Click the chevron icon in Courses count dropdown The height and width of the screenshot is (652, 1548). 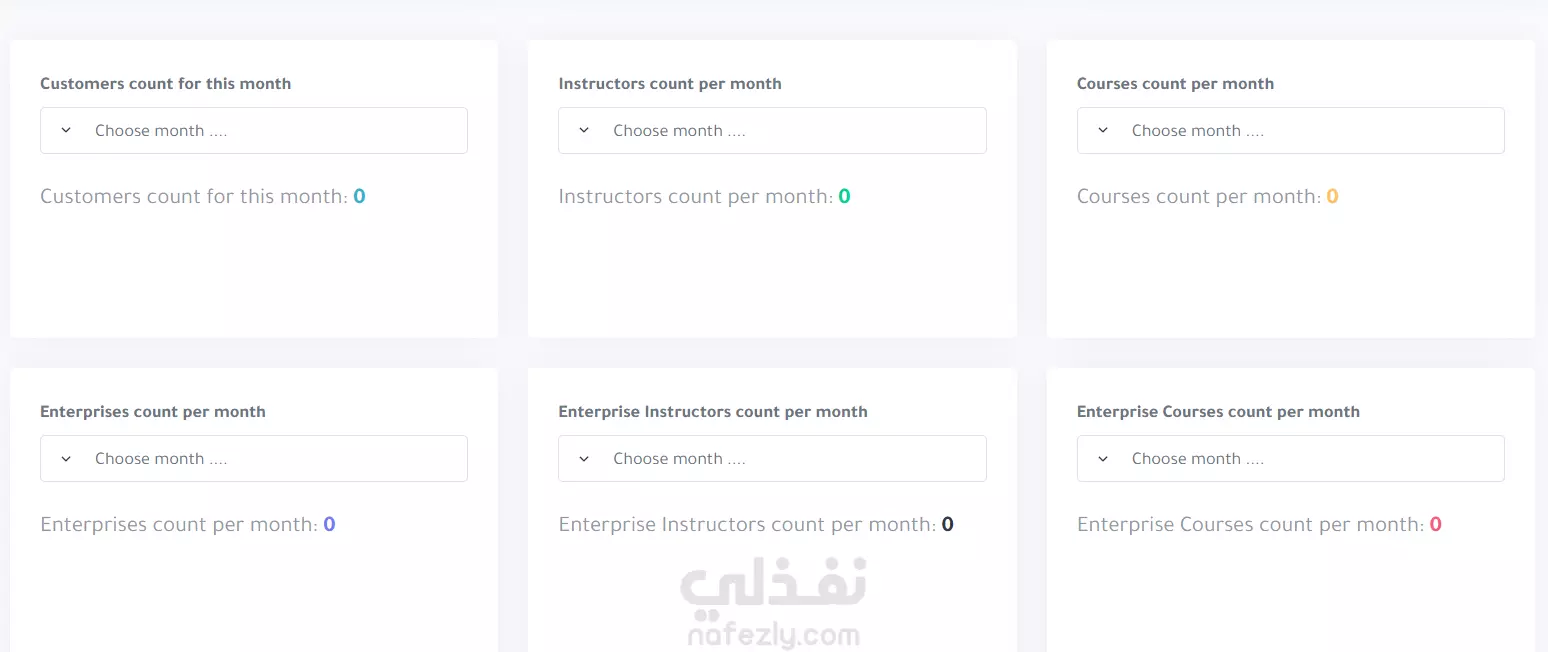1103,131
